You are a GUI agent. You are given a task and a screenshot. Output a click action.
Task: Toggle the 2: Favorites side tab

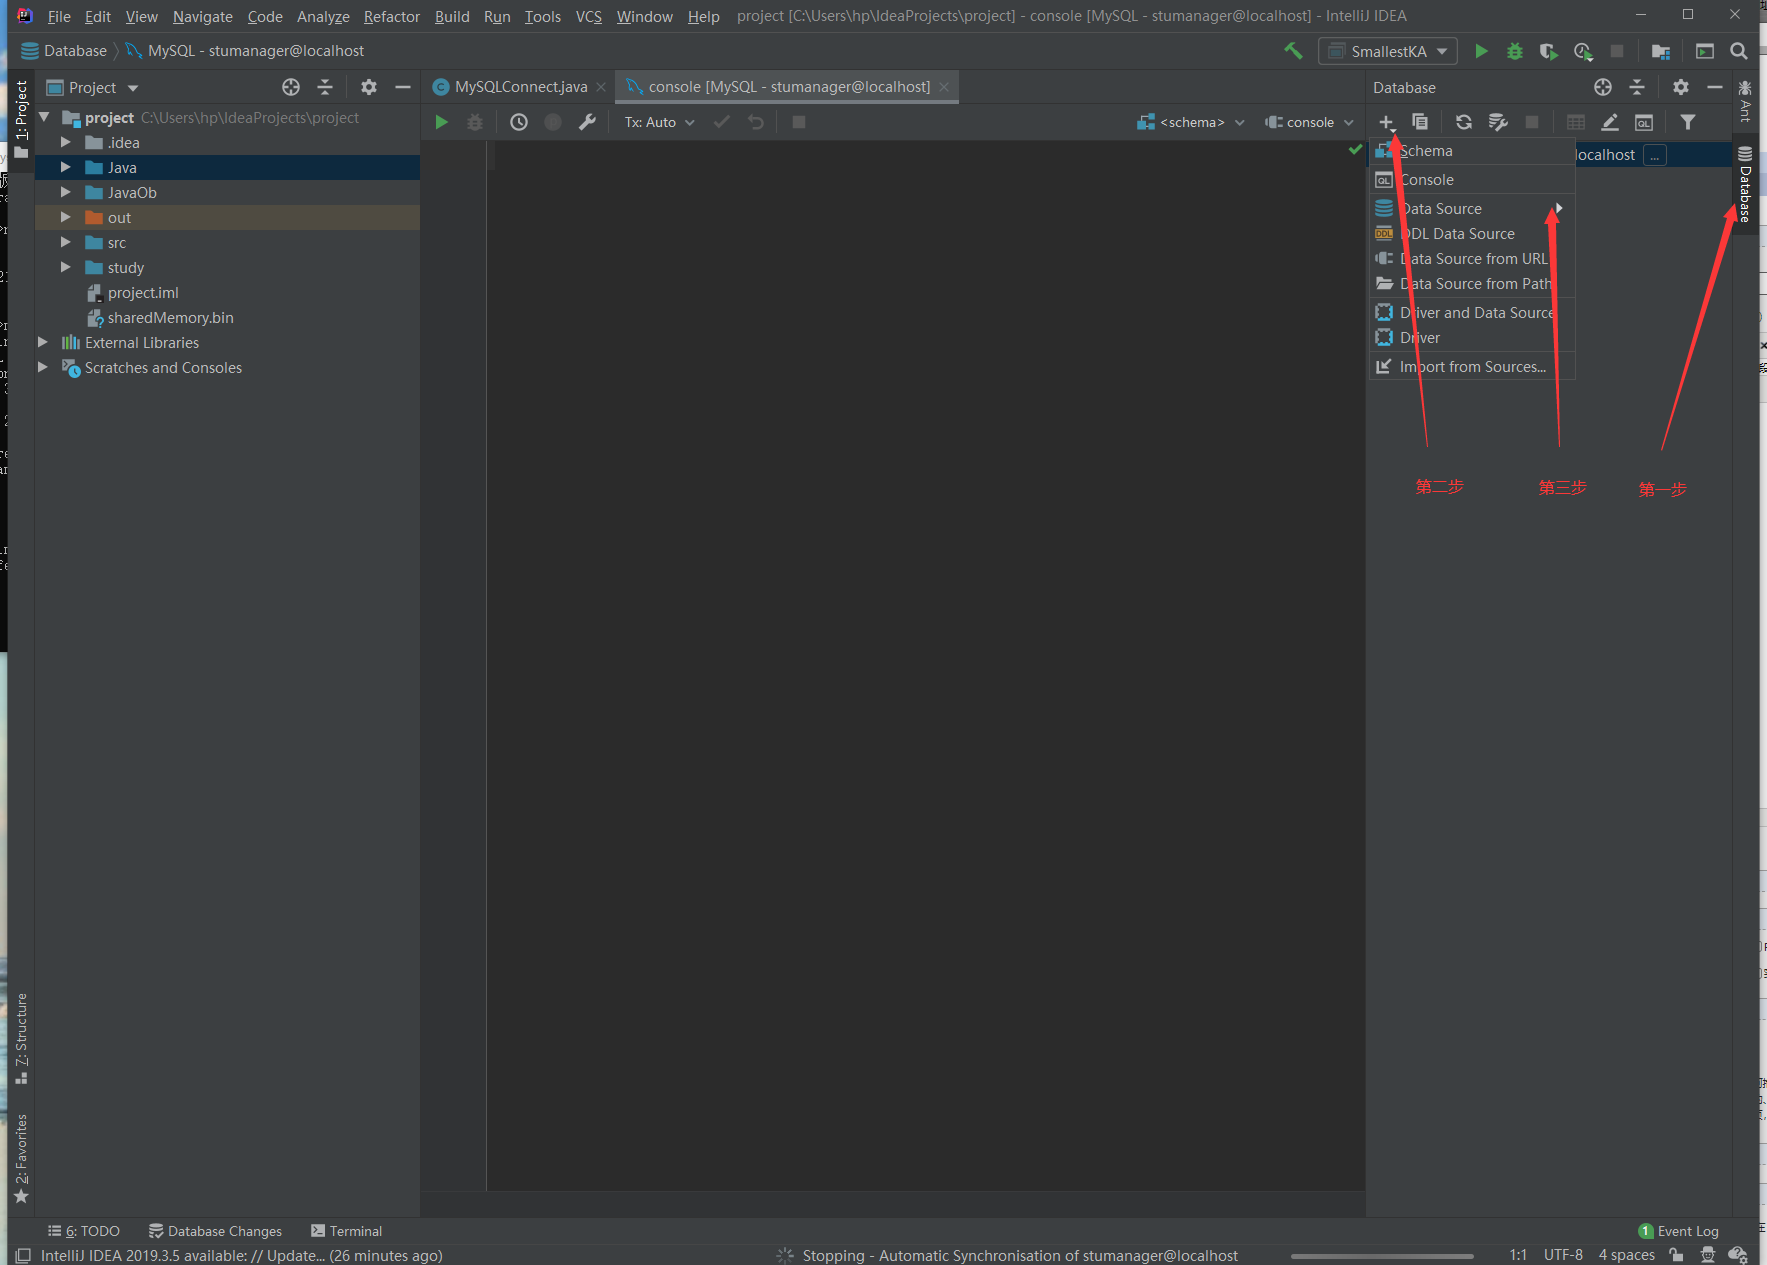point(21,1158)
